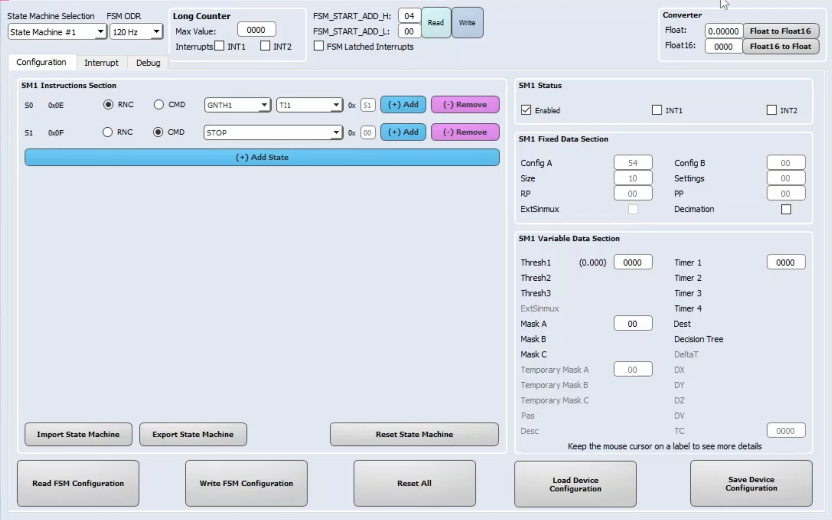Select RNC radio button for state S1

pos(108,132)
